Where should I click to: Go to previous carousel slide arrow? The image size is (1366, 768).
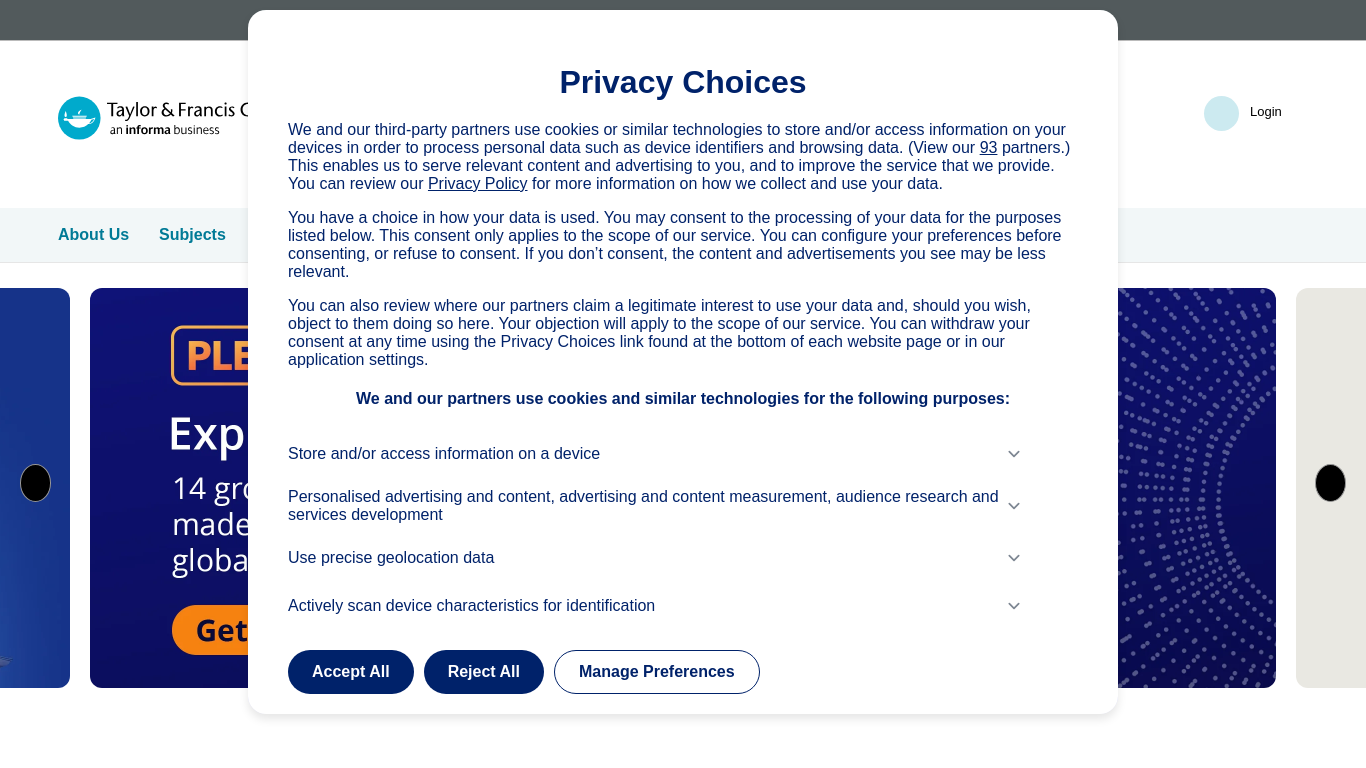[x=35, y=483]
